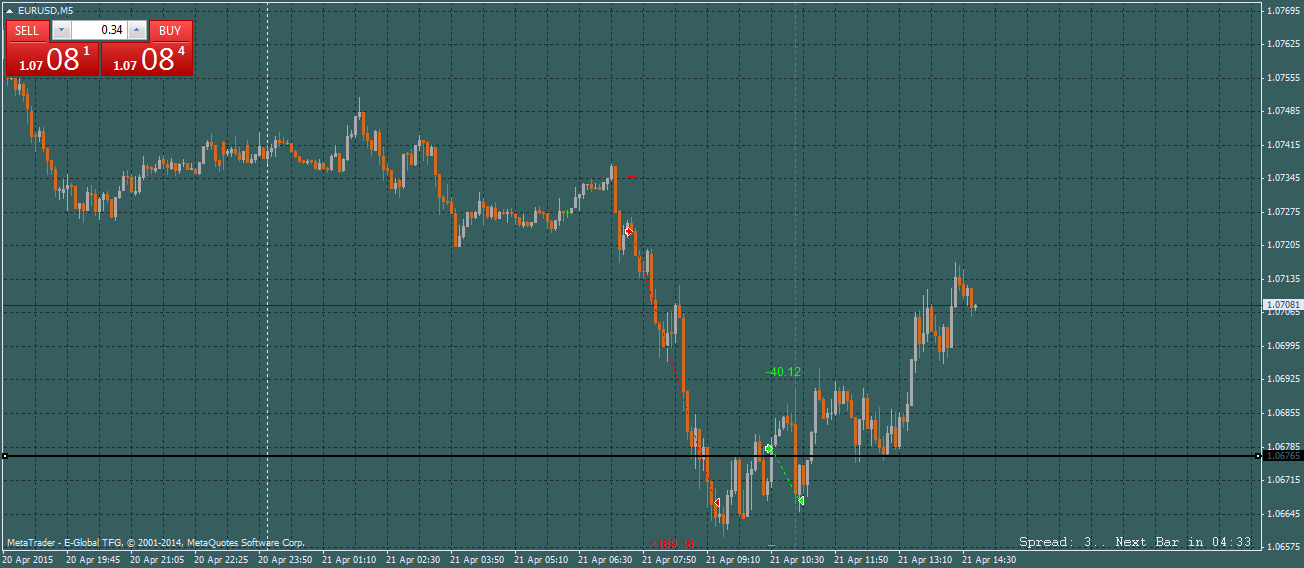Click the 1.07555 price scale label

[1283, 77]
